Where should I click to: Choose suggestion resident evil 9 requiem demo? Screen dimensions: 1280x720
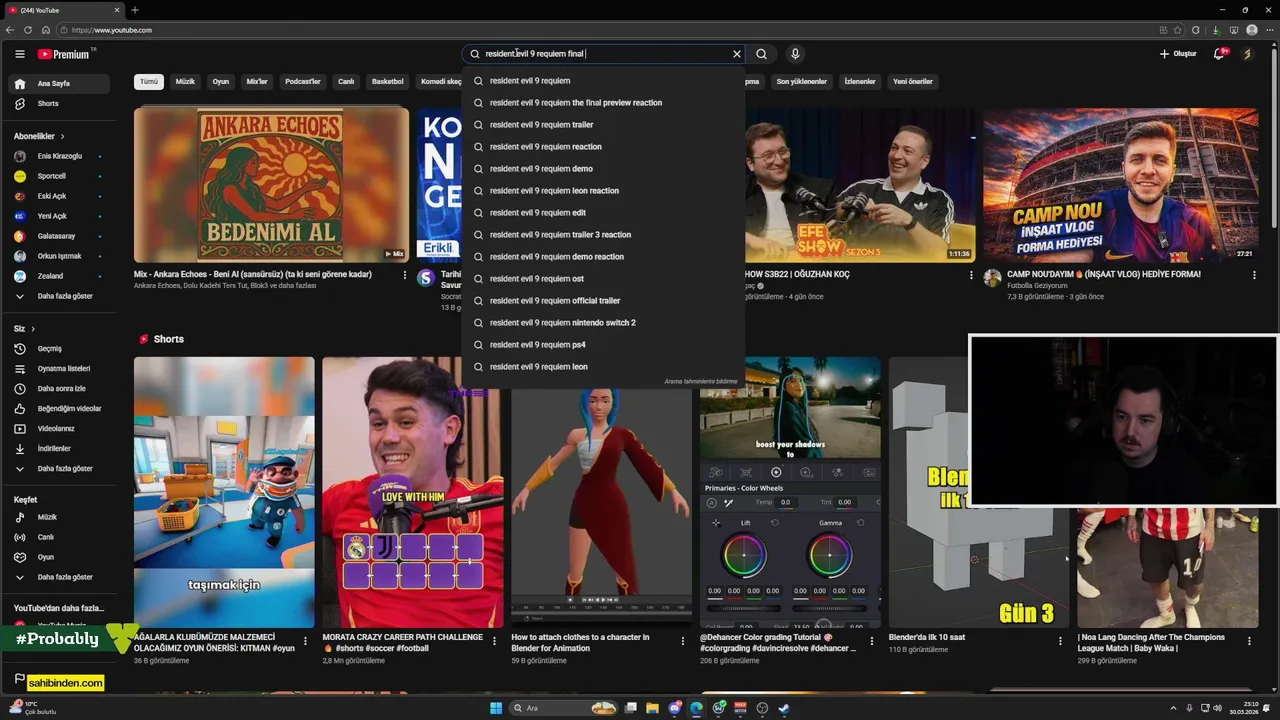point(604,169)
